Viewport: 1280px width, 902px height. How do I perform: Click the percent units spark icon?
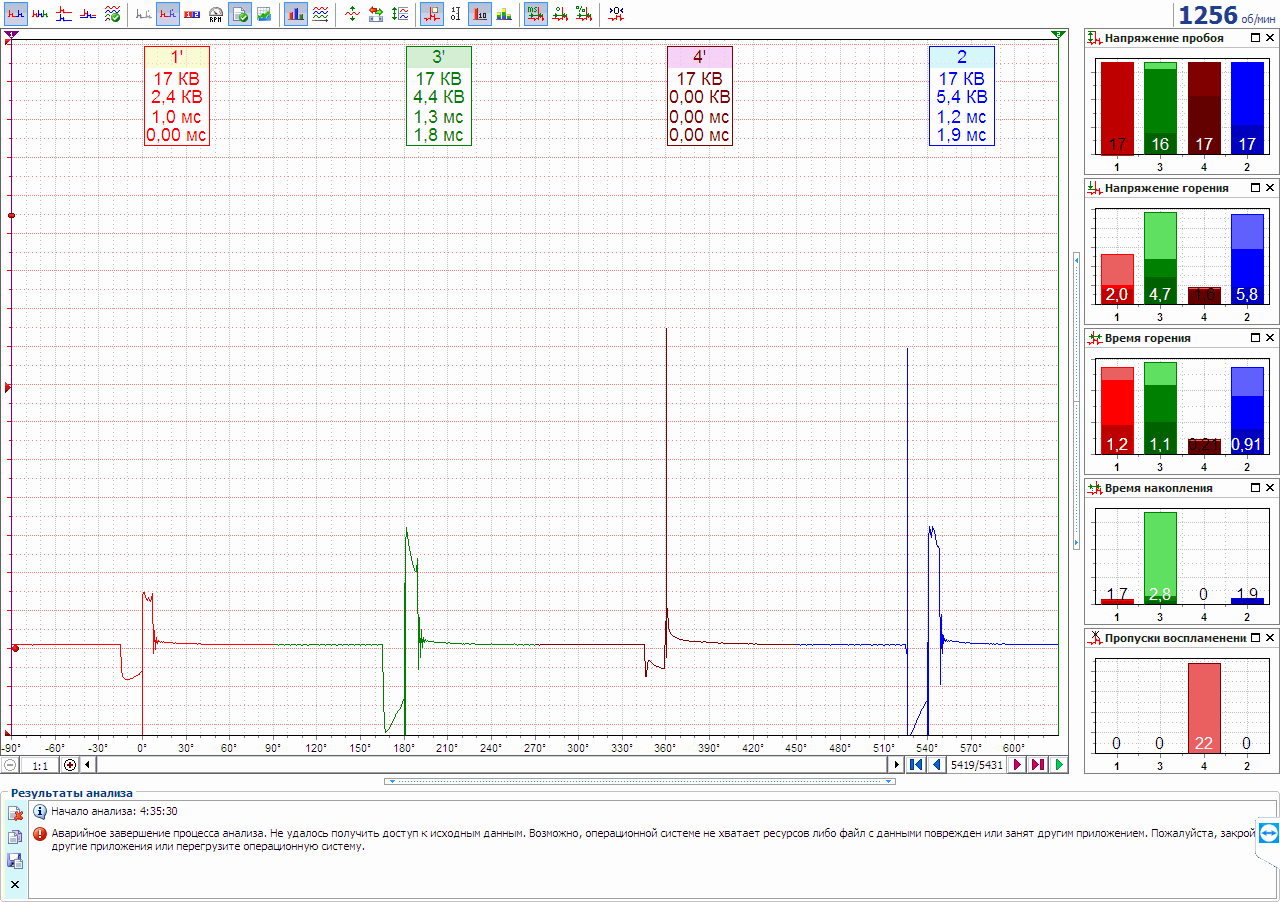point(584,14)
